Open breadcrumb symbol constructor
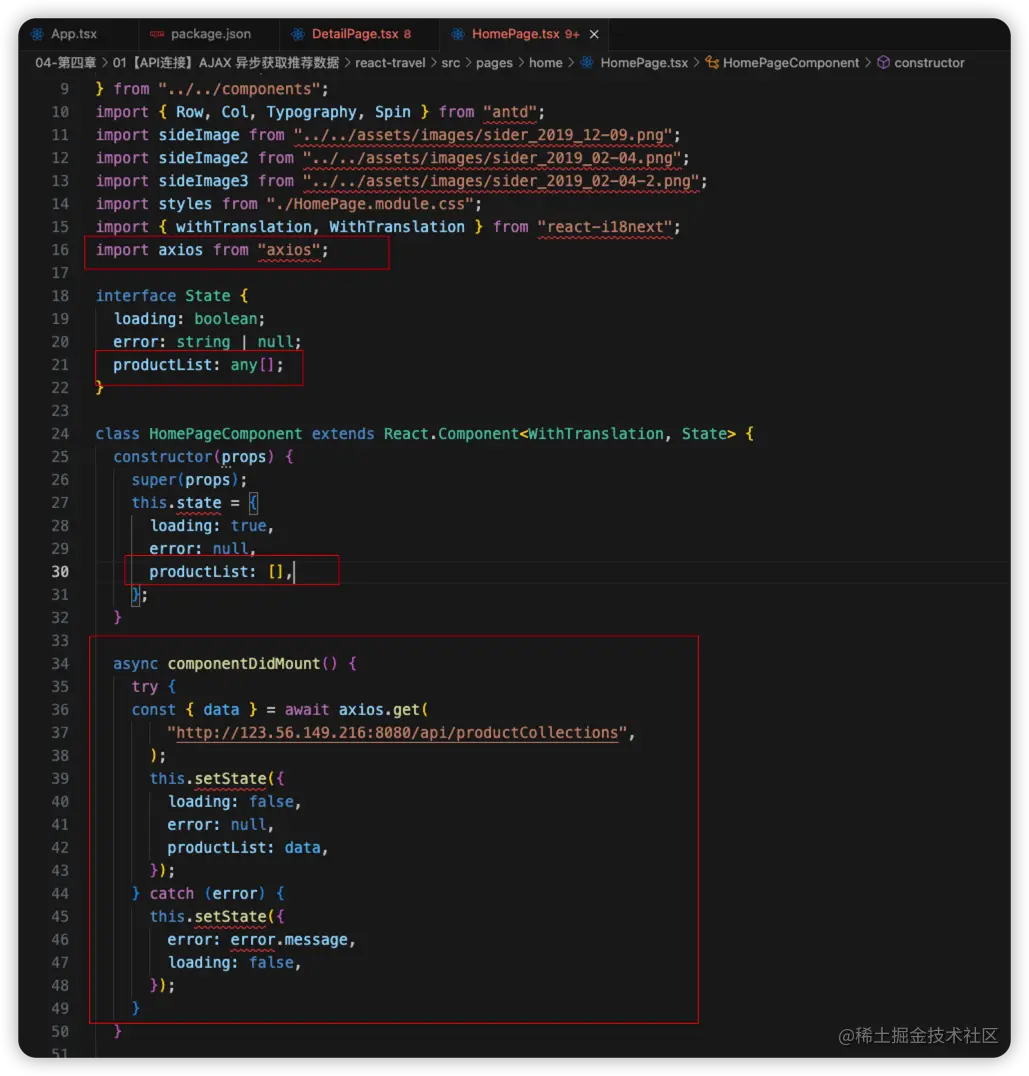 (929, 62)
